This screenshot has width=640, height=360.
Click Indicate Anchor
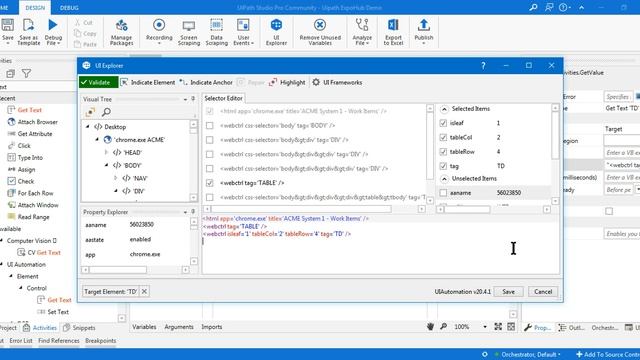pyautogui.click(x=206, y=82)
